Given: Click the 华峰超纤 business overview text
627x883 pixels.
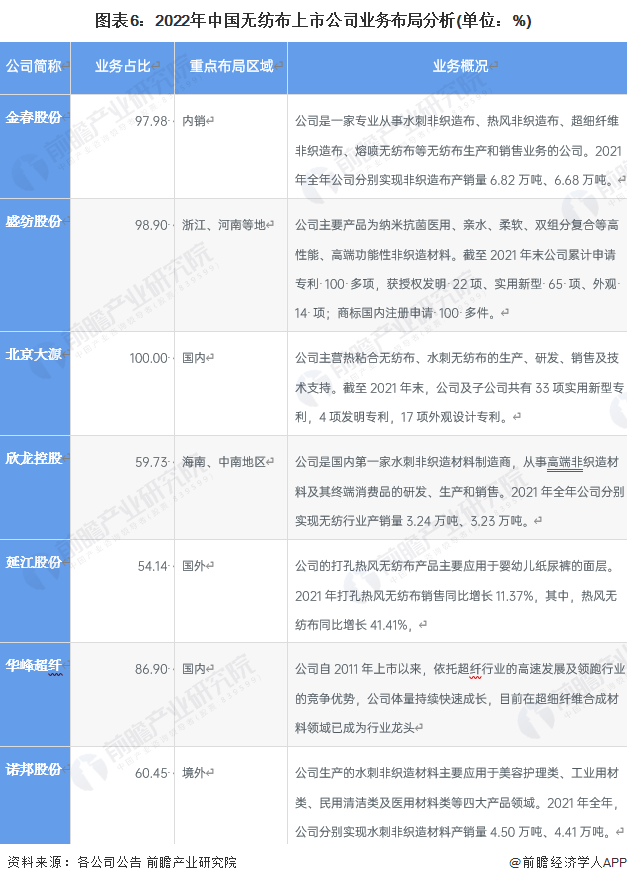Looking at the screenshot, I should click(x=460, y=698).
